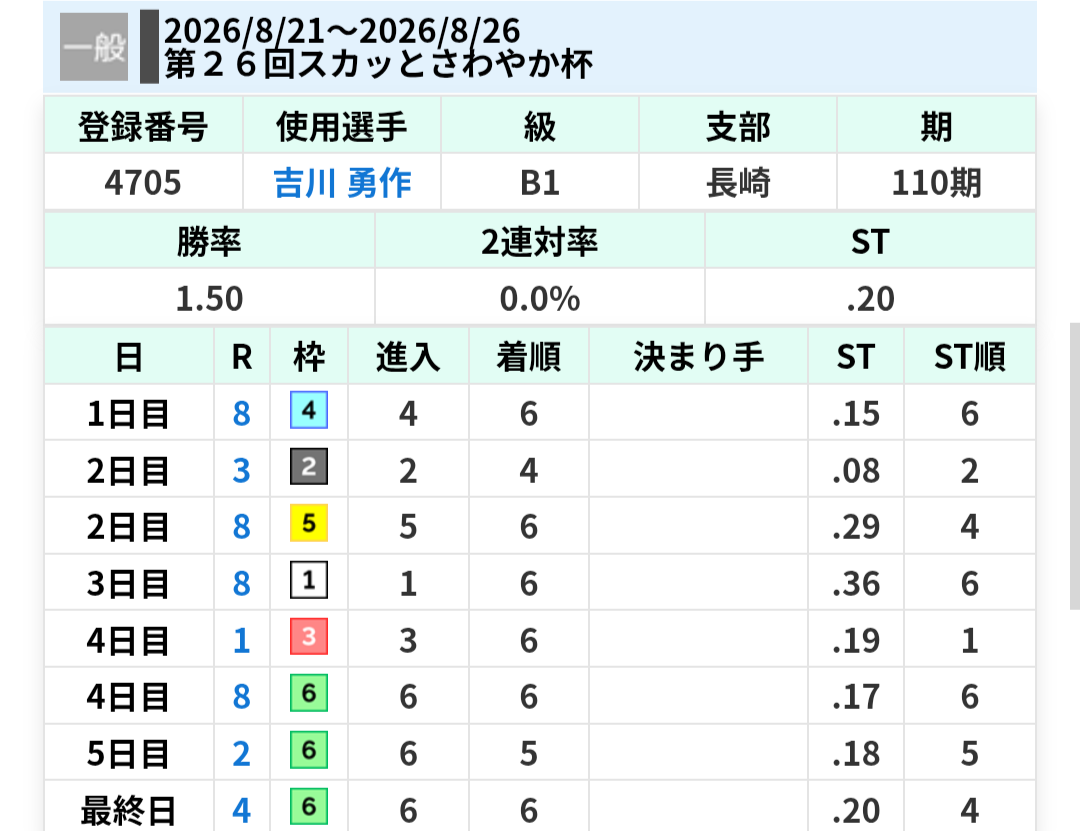Open final day race 4 link
This screenshot has width=1080, height=831.
click(241, 810)
